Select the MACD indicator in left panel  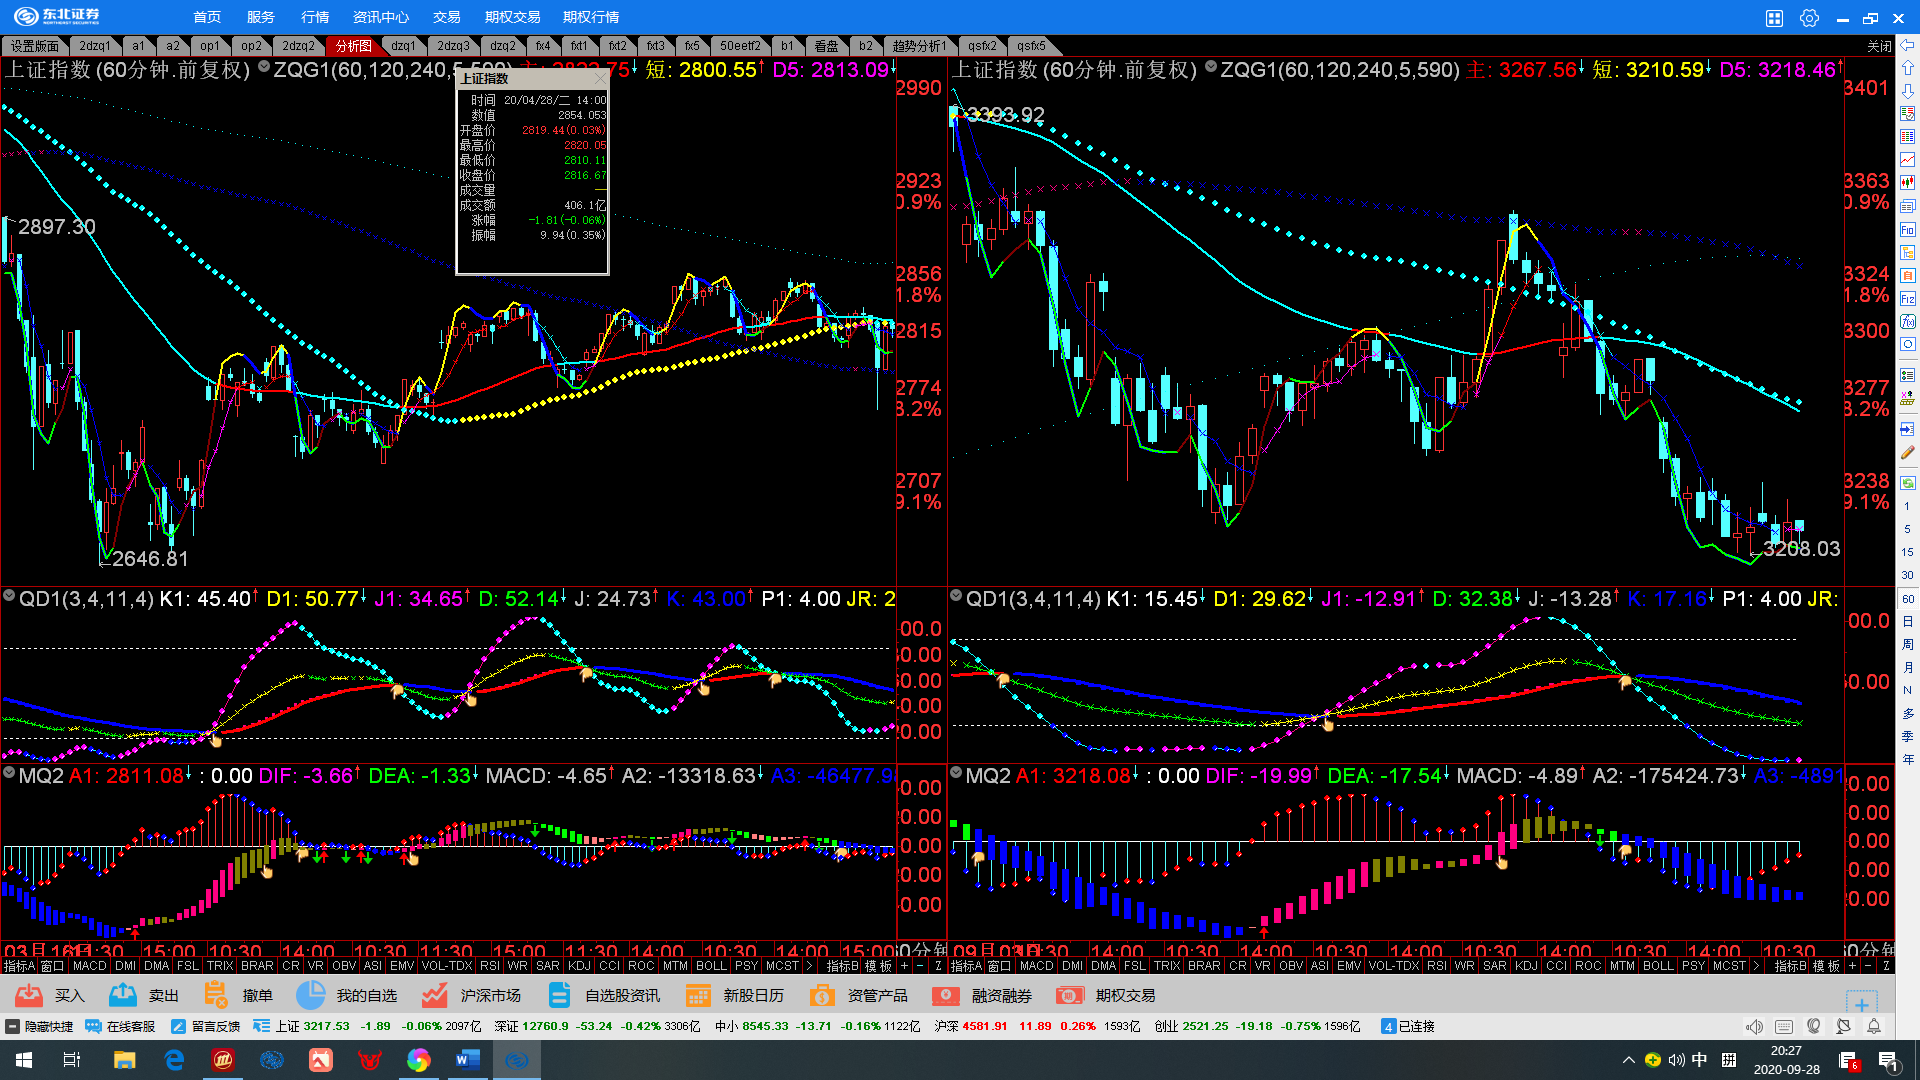tap(89, 966)
